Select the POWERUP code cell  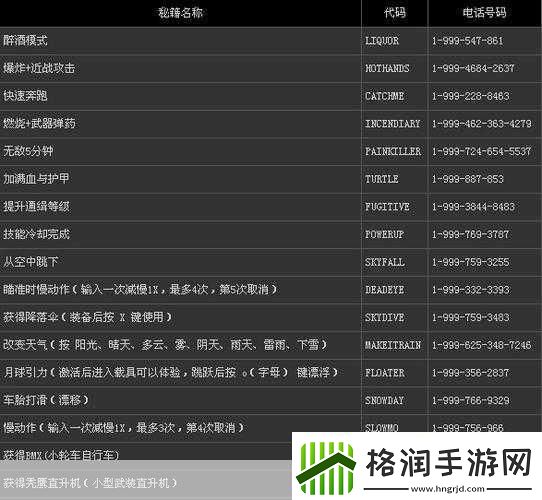click(x=394, y=234)
